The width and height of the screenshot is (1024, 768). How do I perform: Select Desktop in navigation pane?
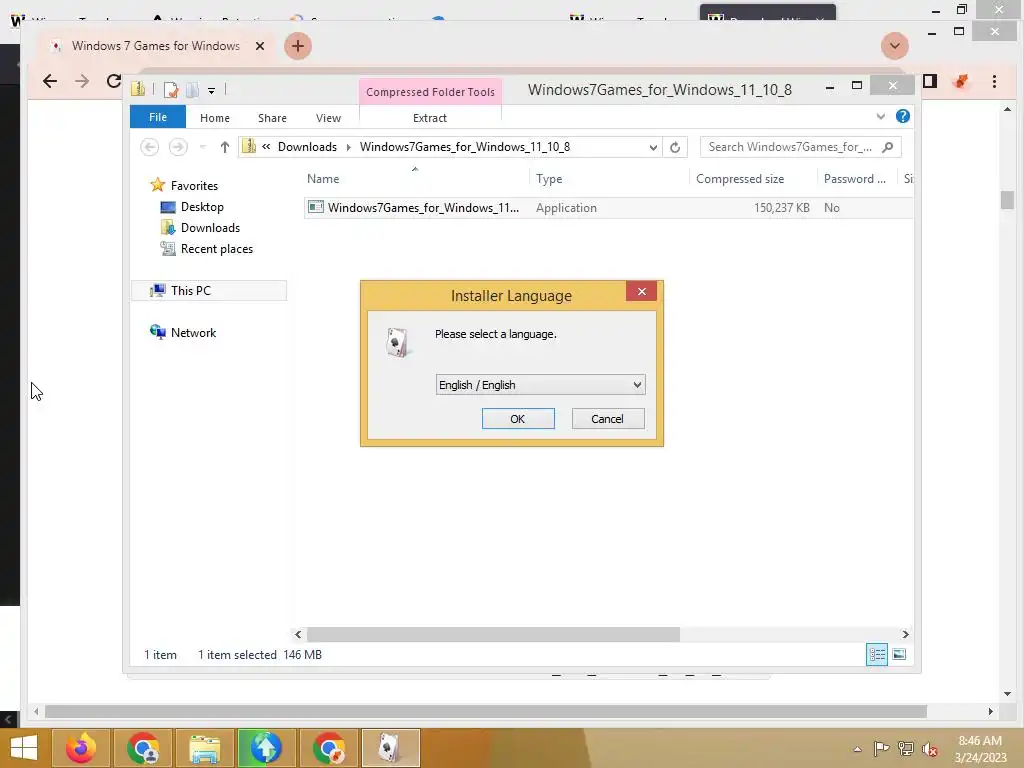pos(202,206)
